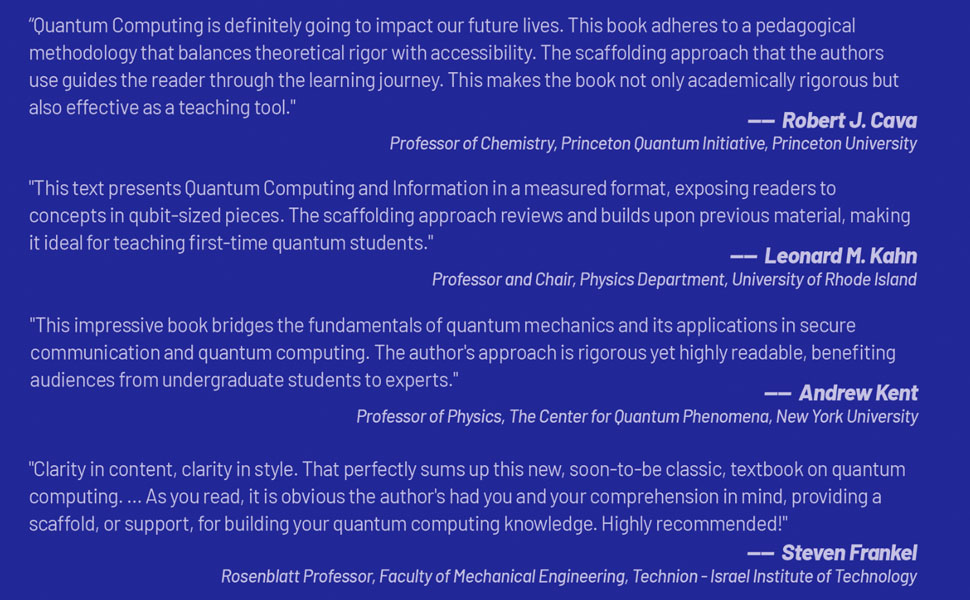
Task: Click the words University of Rhode Island
Action: point(824,279)
